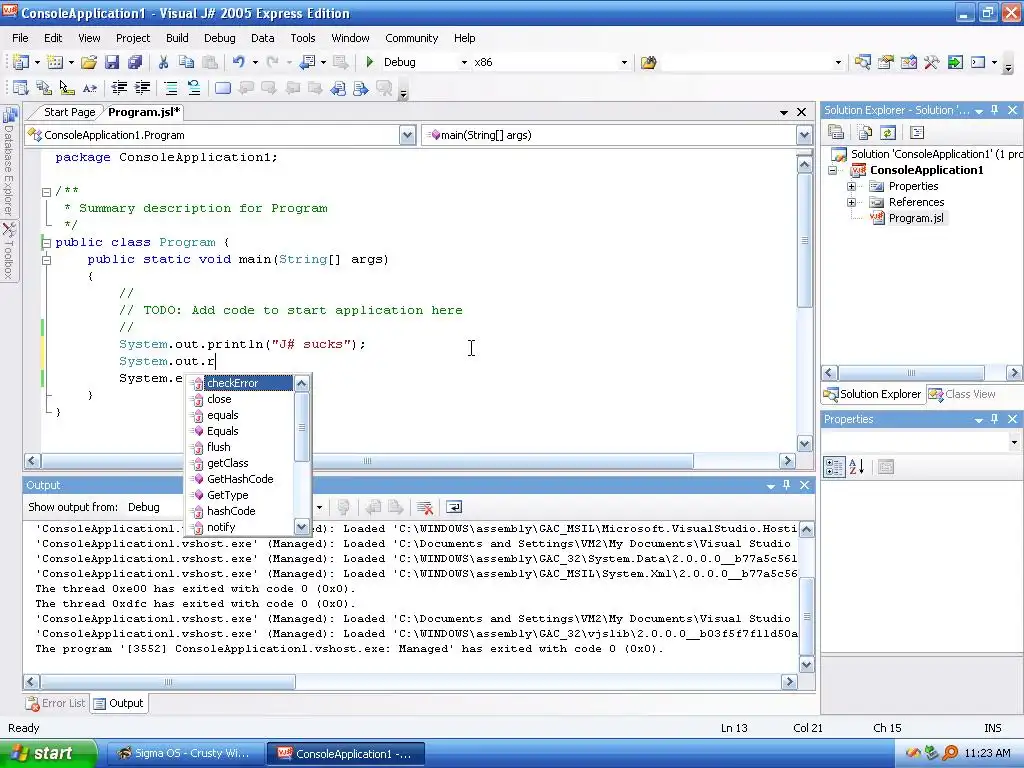Choose hashCode in the autocomplete list
This screenshot has height=768, width=1024.
(x=231, y=511)
